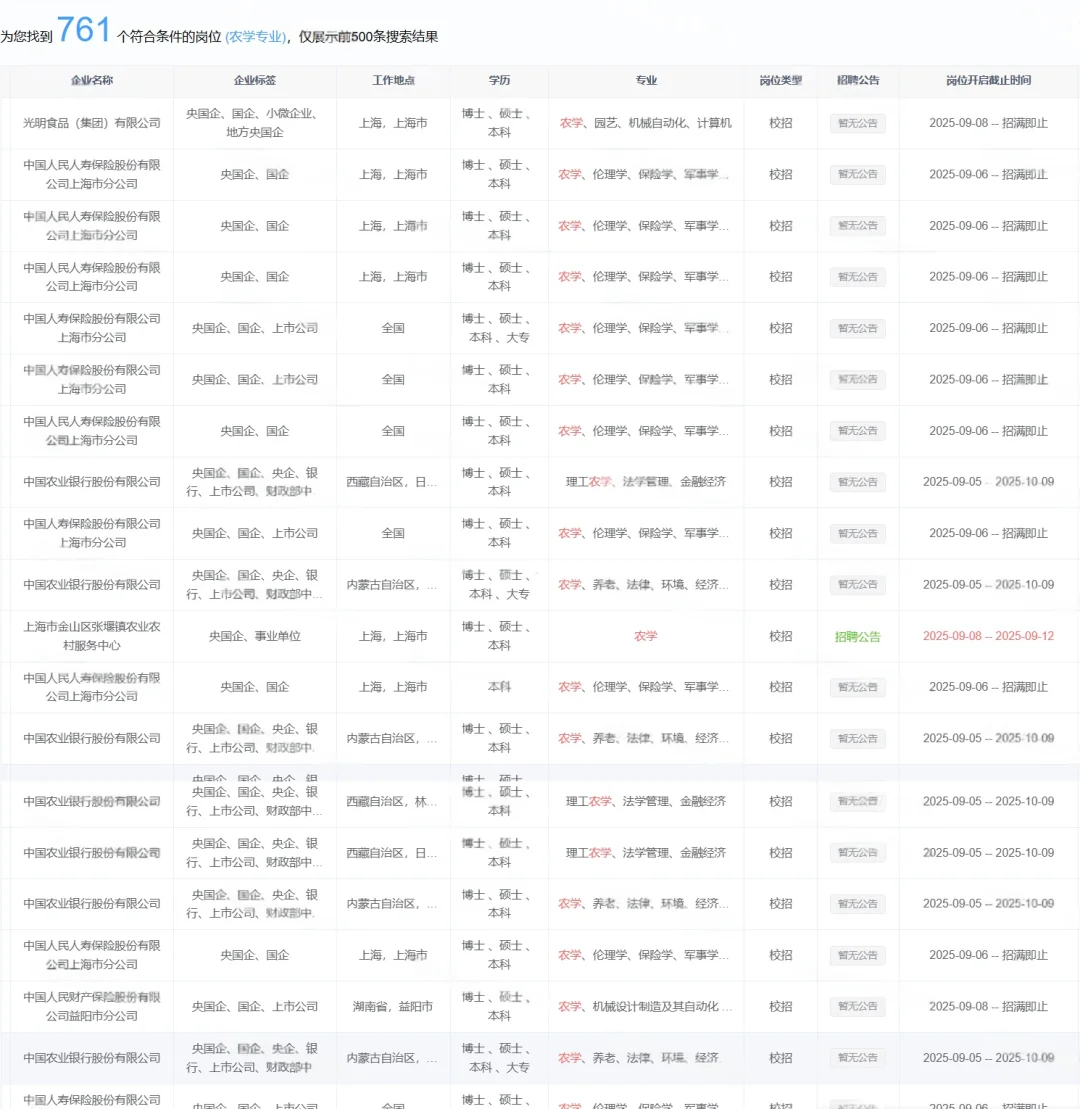Select the 企业名称 column header
Image resolution: width=1080 pixels, height=1109 pixels.
[x=91, y=80]
